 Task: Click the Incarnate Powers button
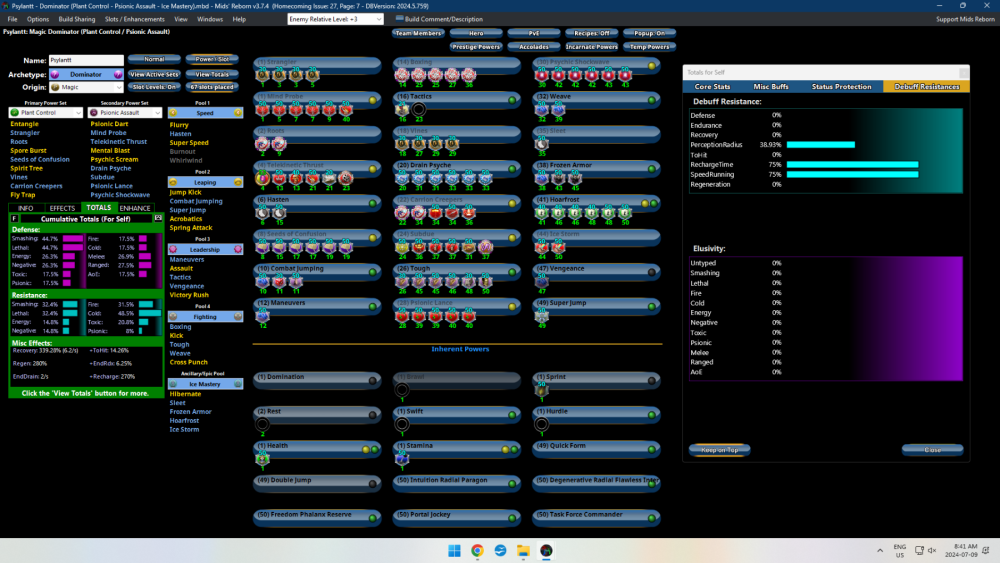click(591, 47)
